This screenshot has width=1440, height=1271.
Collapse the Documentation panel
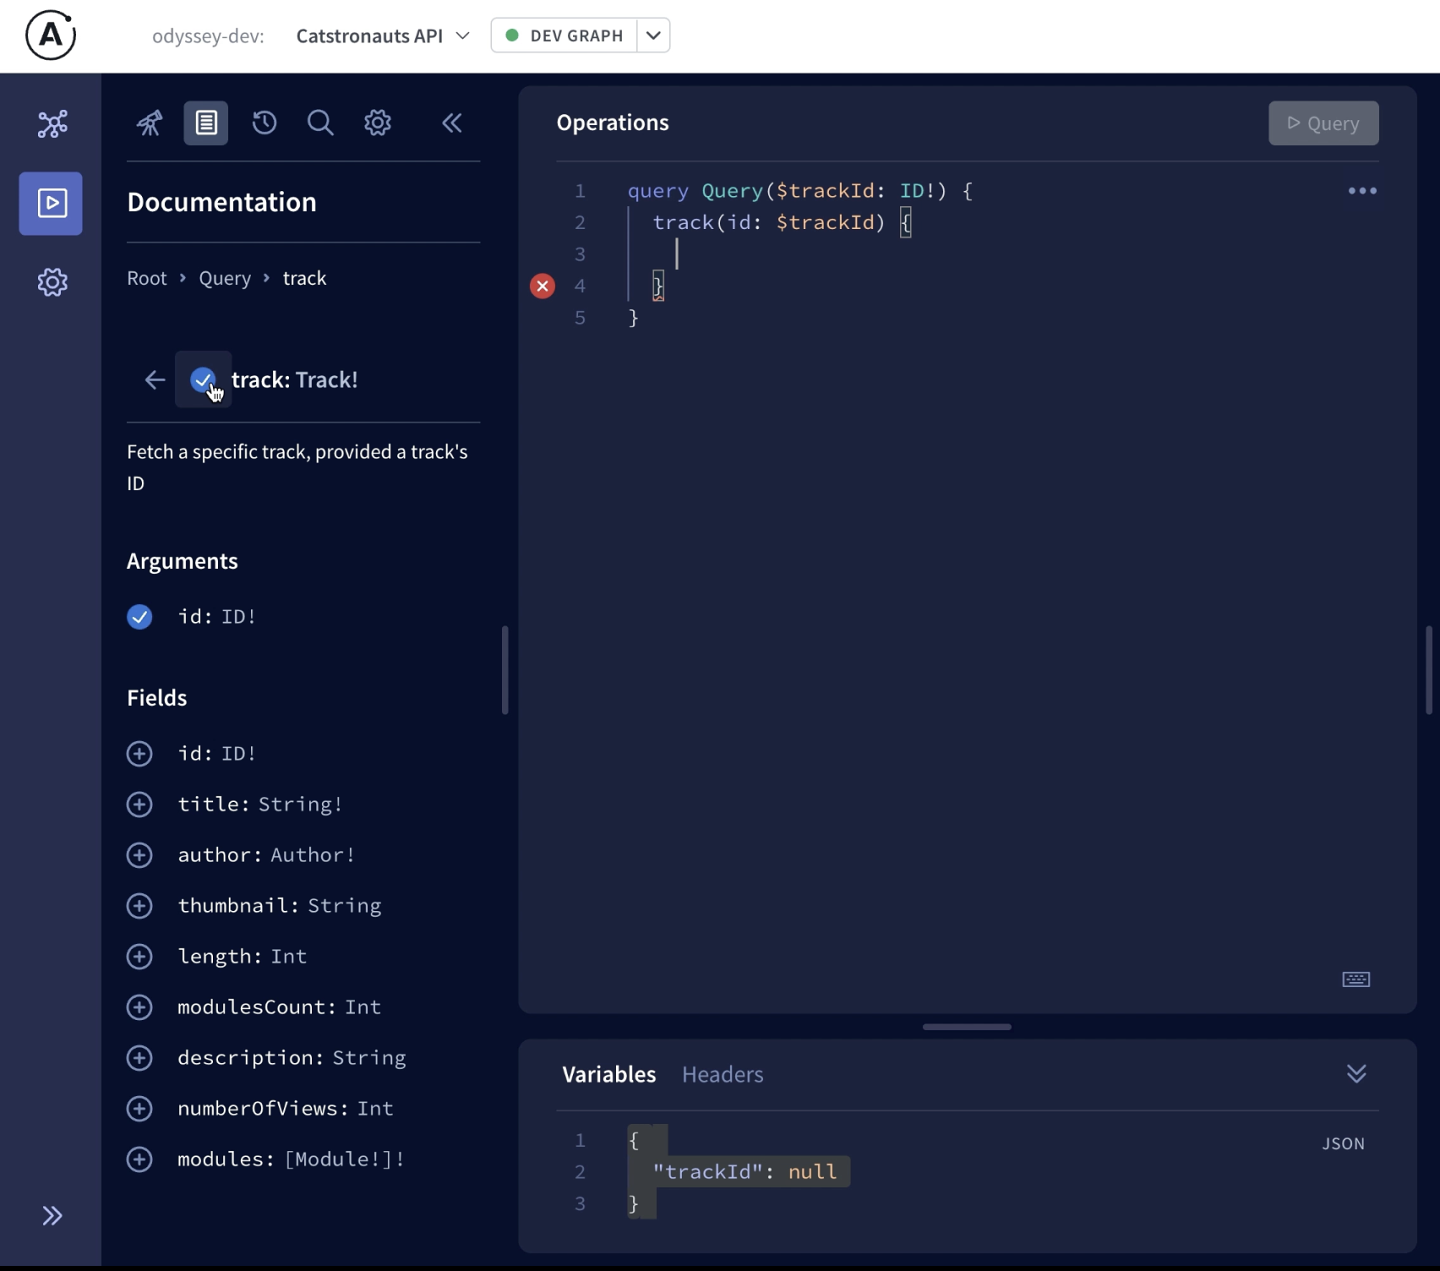pyautogui.click(x=452, y=123)
